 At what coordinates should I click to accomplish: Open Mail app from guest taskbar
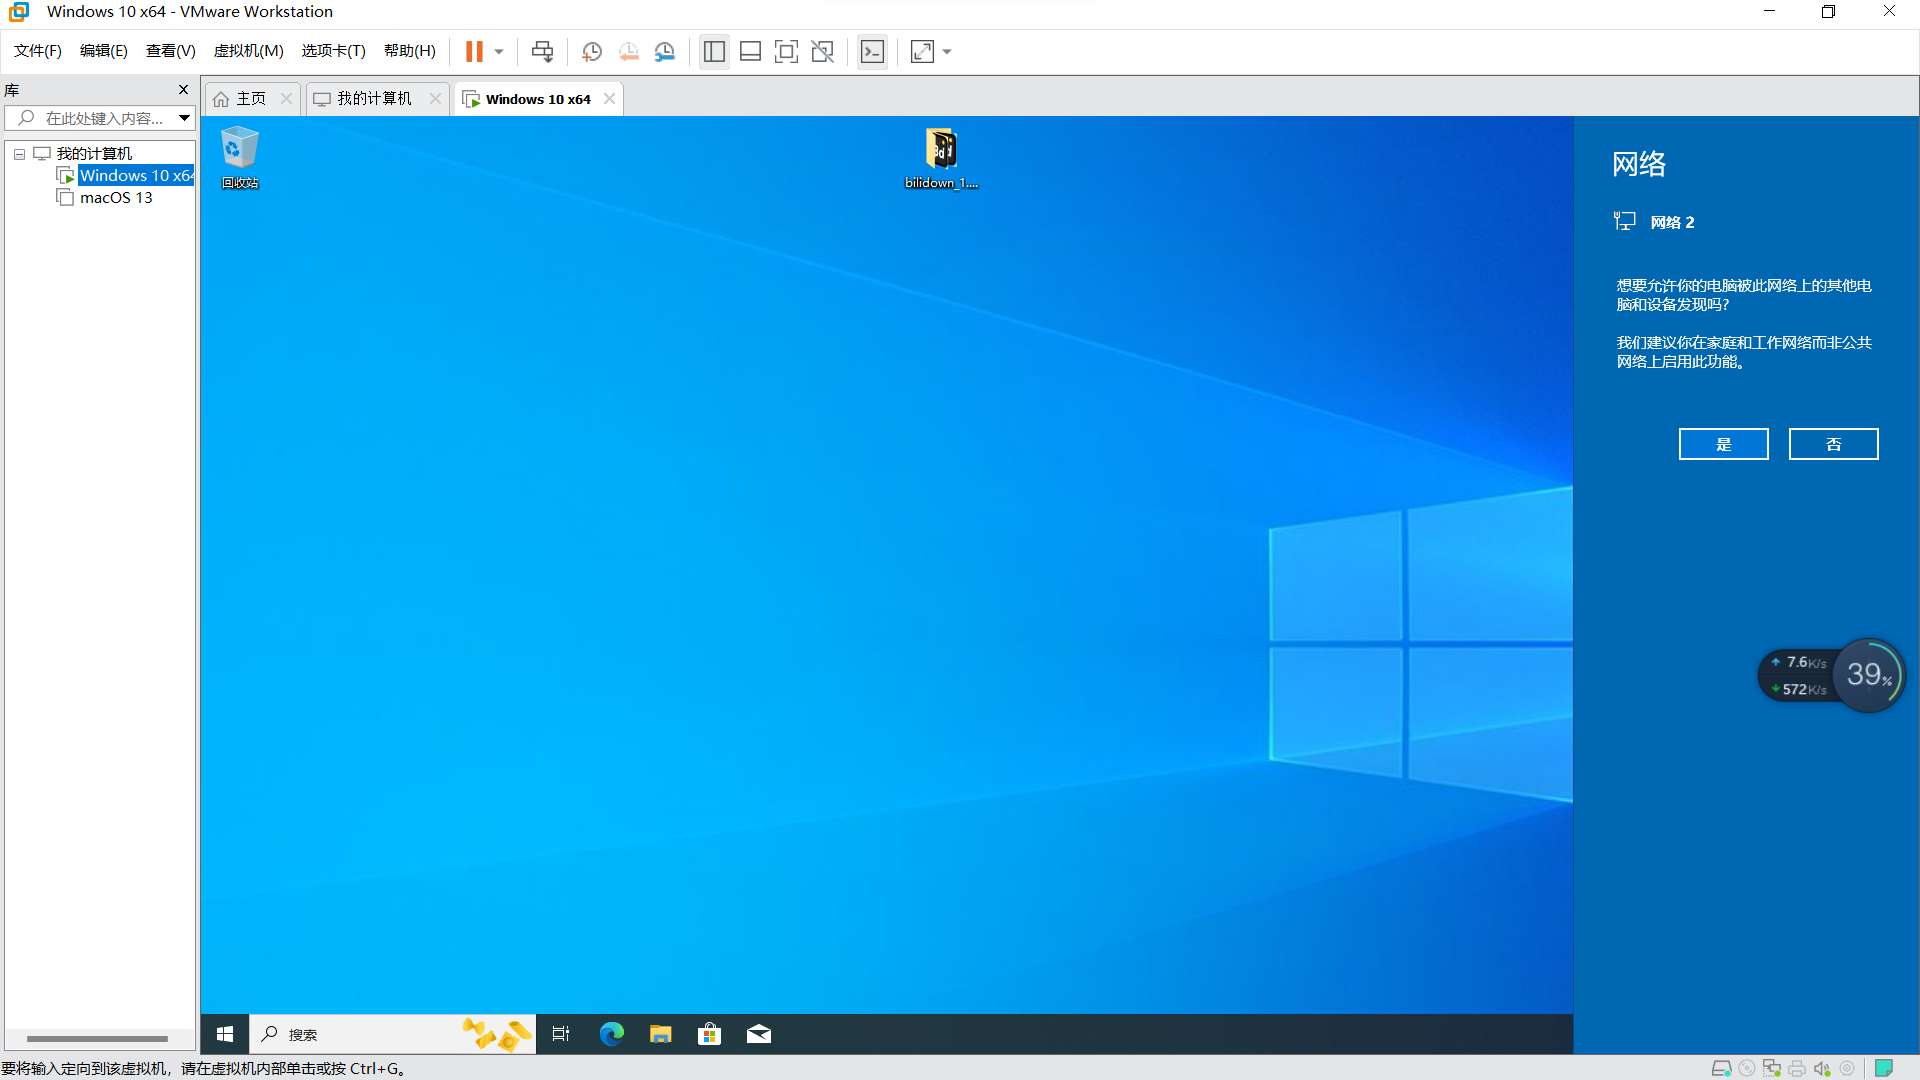[759, 1034]
